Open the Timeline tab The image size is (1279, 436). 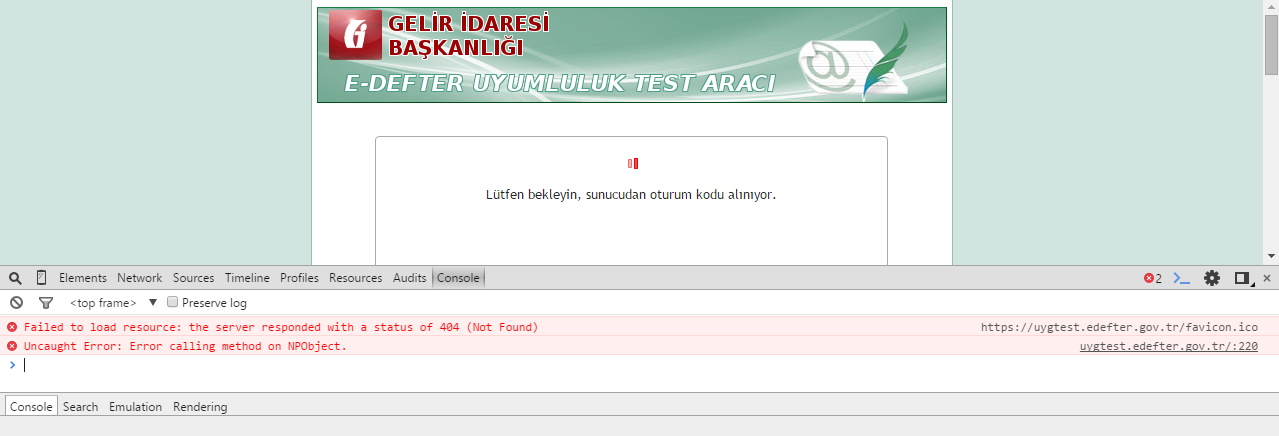247,278
